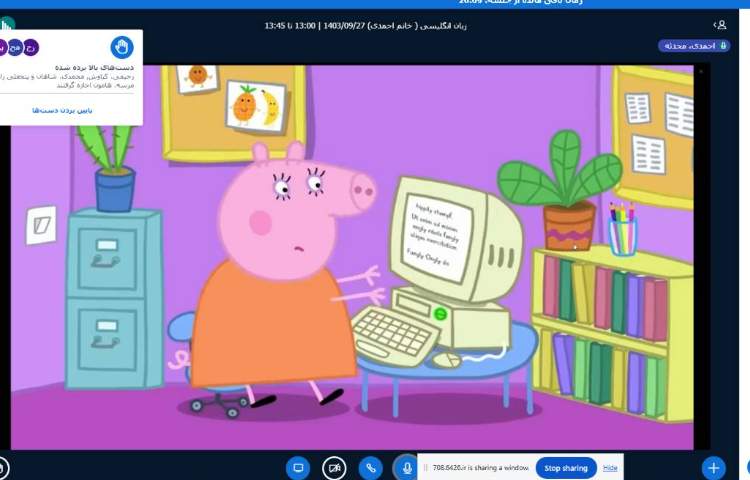Click the lower hands link (پایین بردن دست‌ها)

[62, 110]
